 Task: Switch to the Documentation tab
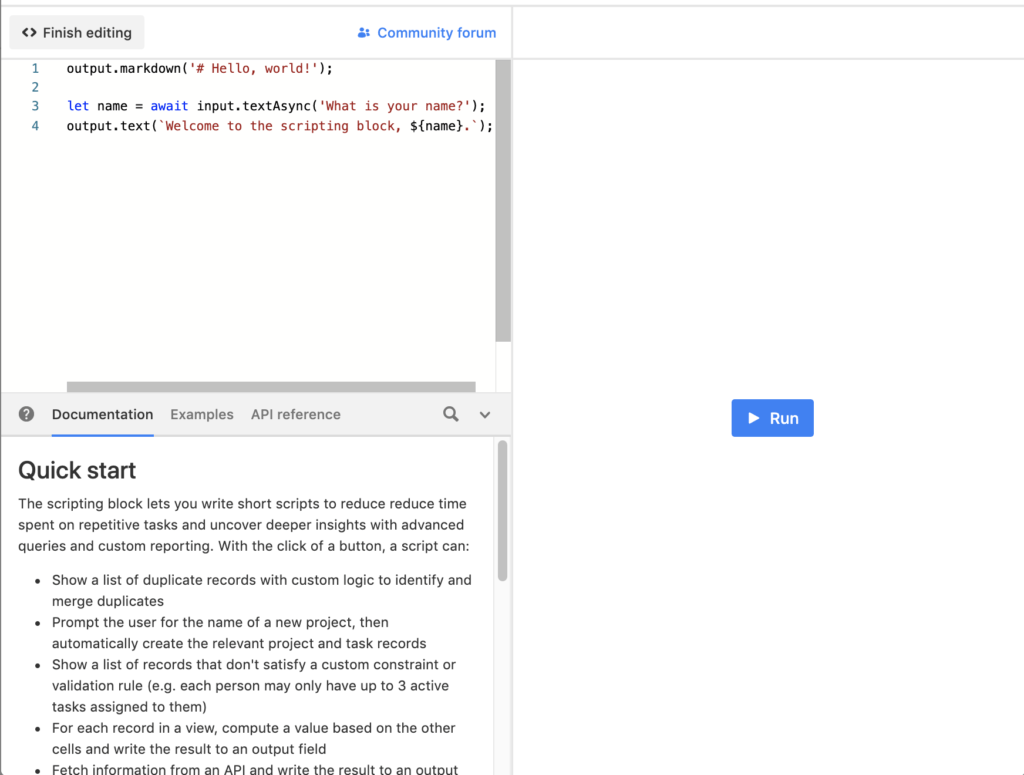(102, 414)
